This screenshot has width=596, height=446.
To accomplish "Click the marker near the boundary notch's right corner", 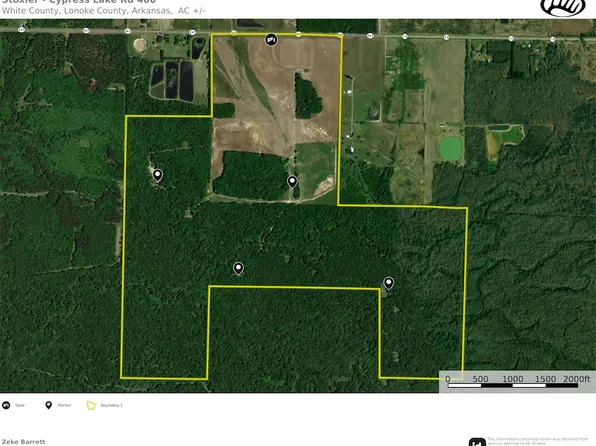I will (x=388, y=283).
